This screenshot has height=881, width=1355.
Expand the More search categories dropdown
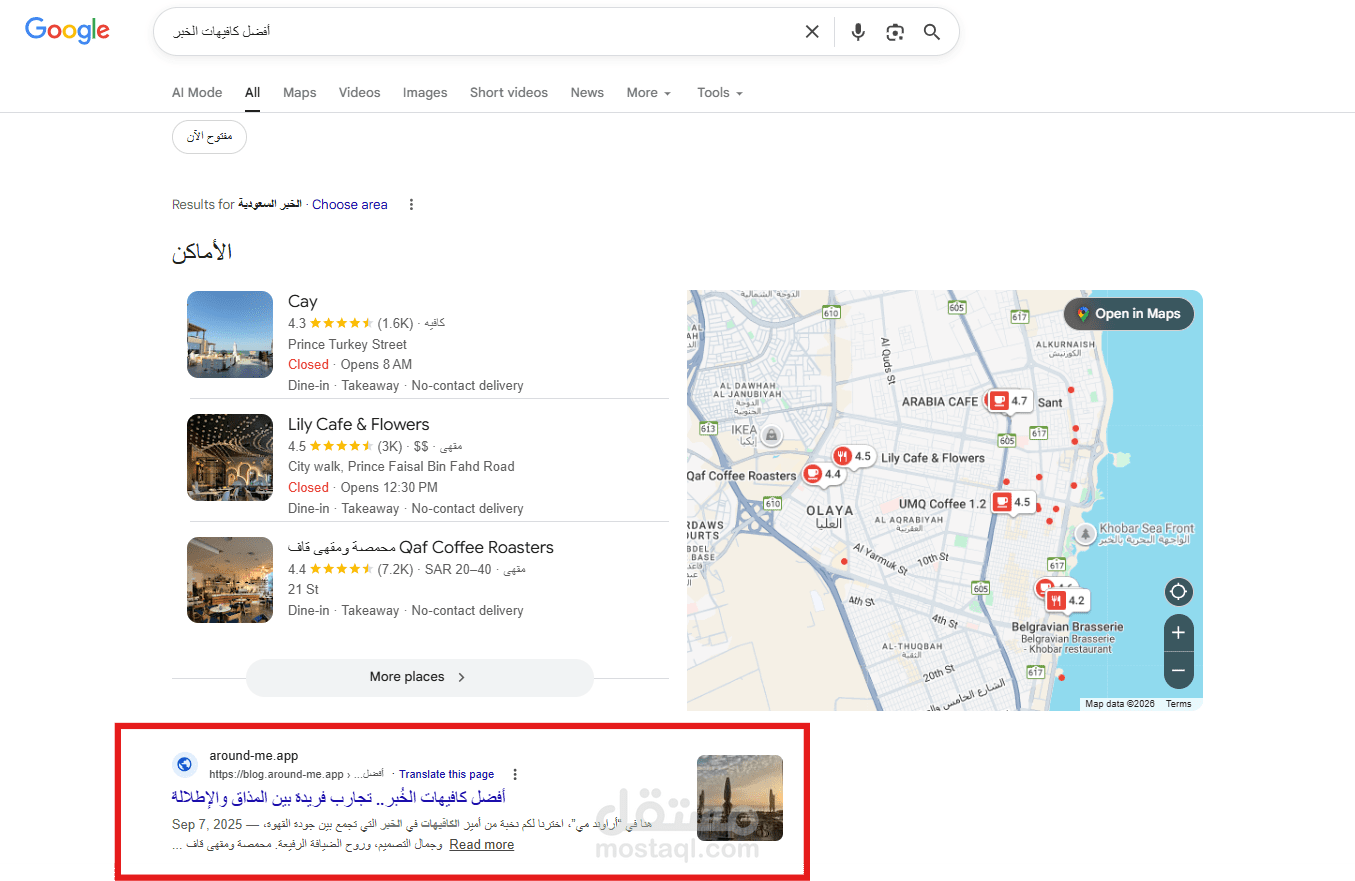649,92
